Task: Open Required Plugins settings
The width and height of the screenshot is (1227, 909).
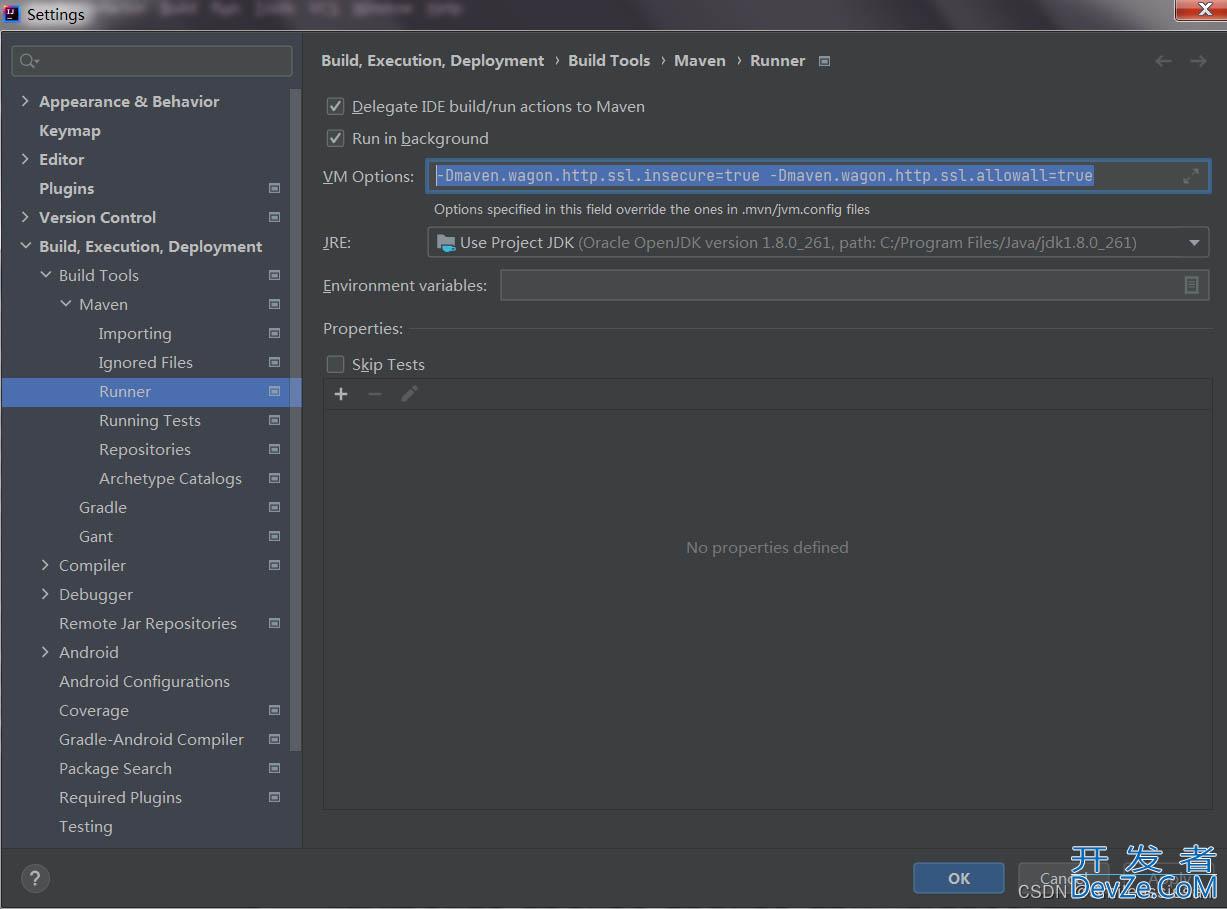Action: click(120, 797)
